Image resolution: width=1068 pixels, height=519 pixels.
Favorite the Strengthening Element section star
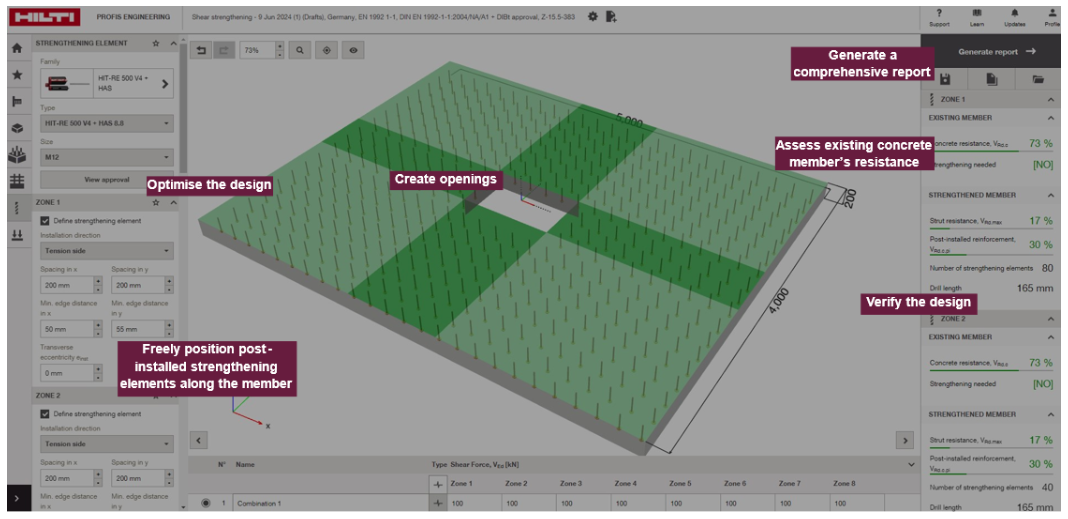click(x=156, y=43)
